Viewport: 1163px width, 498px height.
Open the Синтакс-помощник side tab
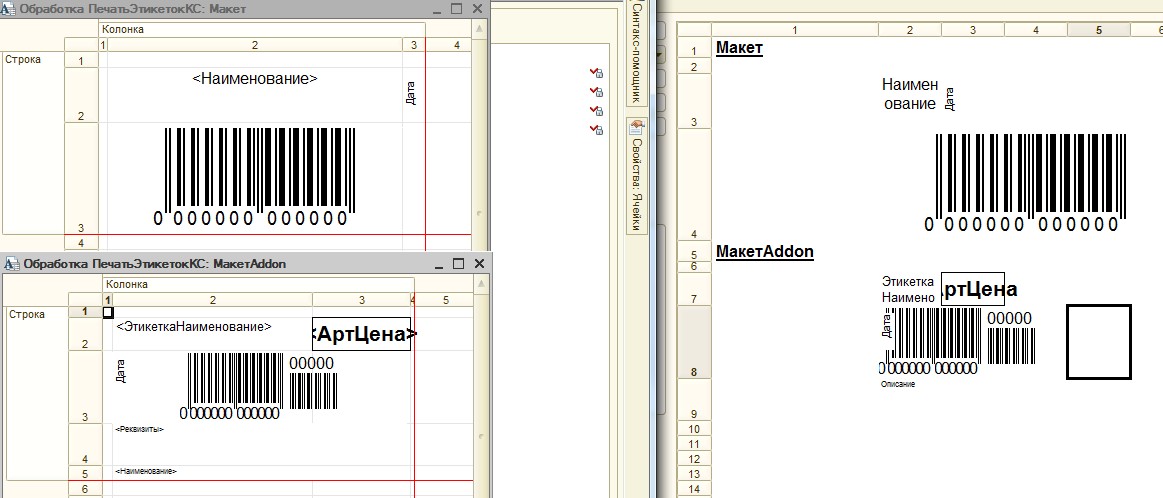pos(635,52)
